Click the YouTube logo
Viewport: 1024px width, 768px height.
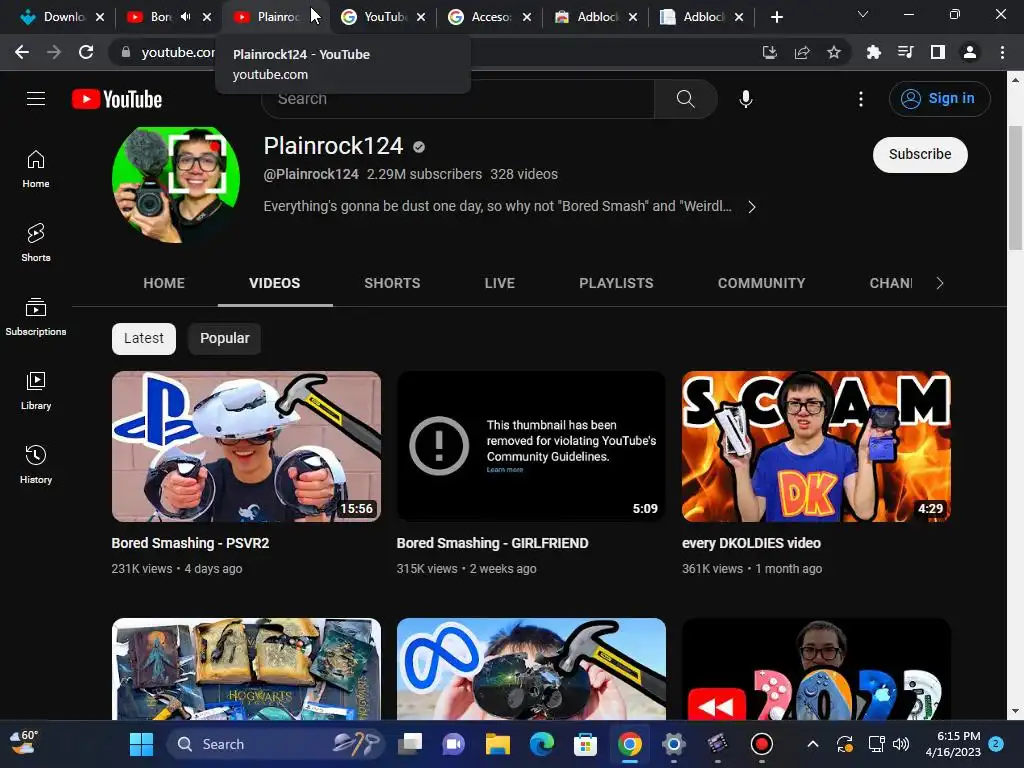pos(117,99)
